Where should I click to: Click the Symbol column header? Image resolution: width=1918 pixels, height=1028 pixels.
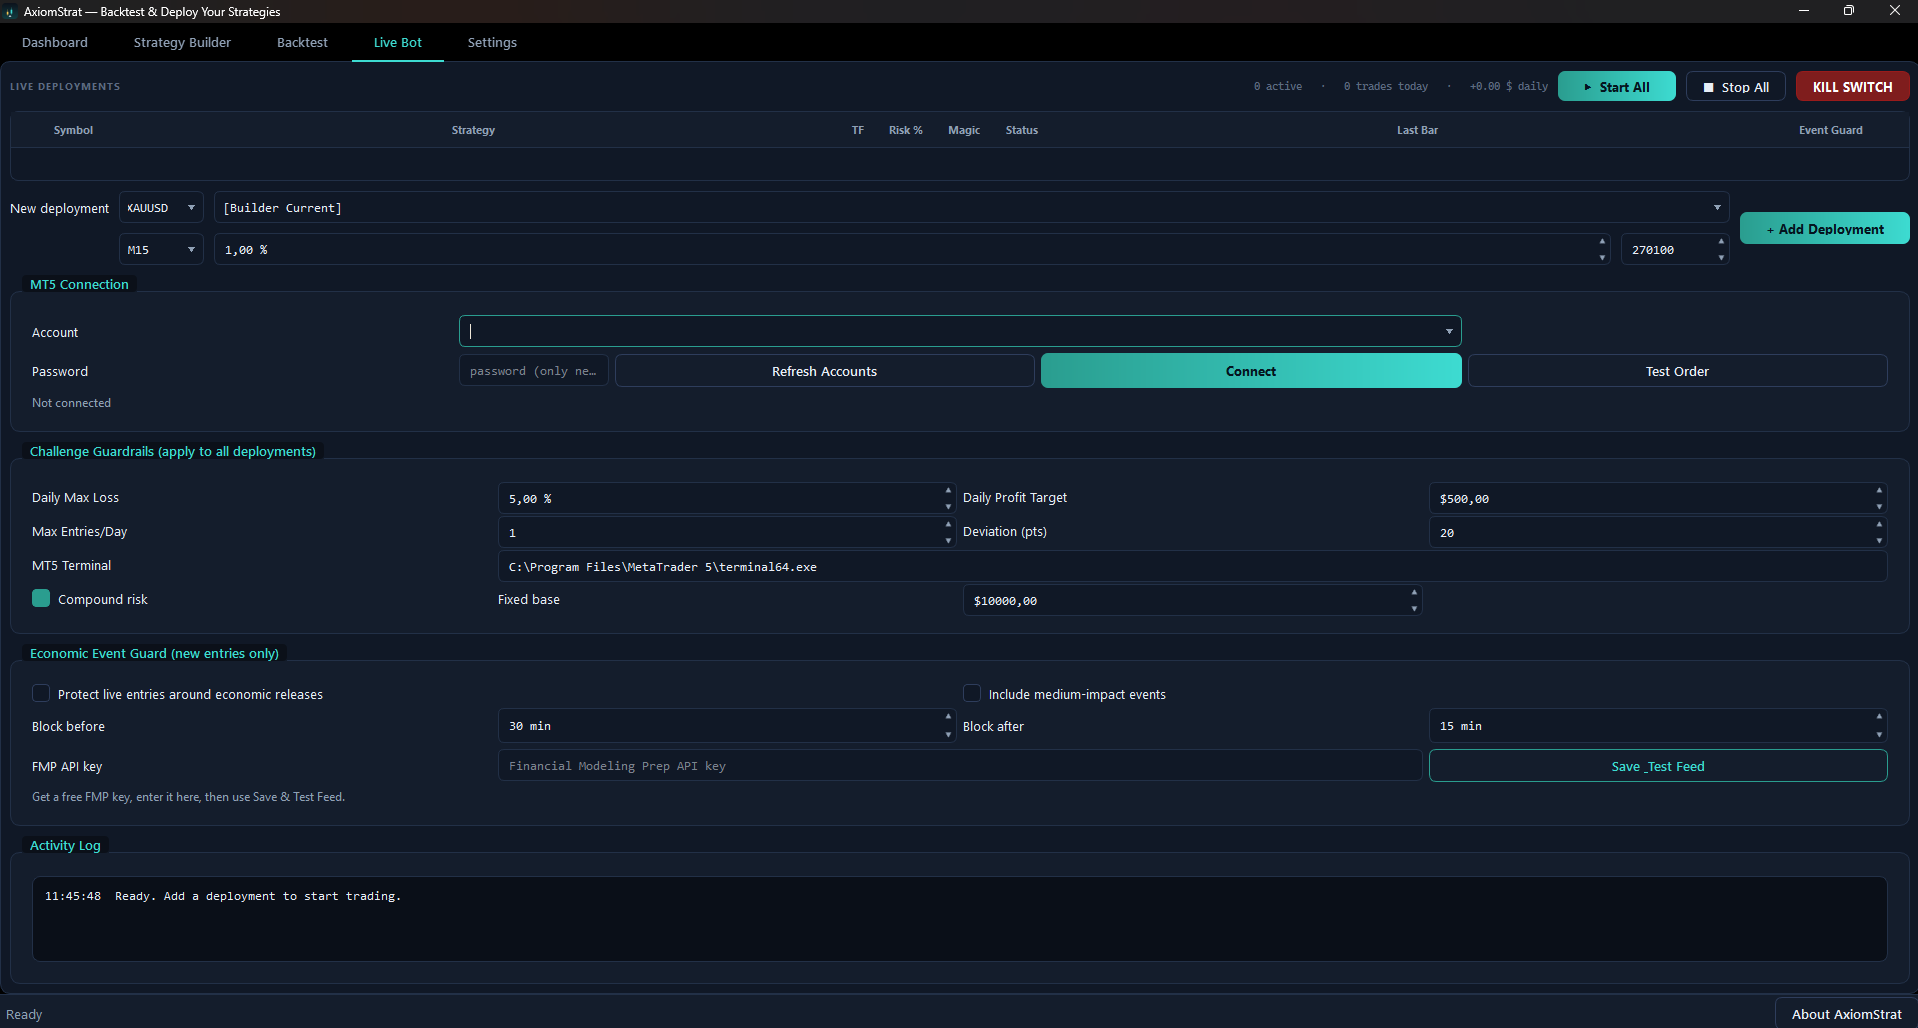73,130
